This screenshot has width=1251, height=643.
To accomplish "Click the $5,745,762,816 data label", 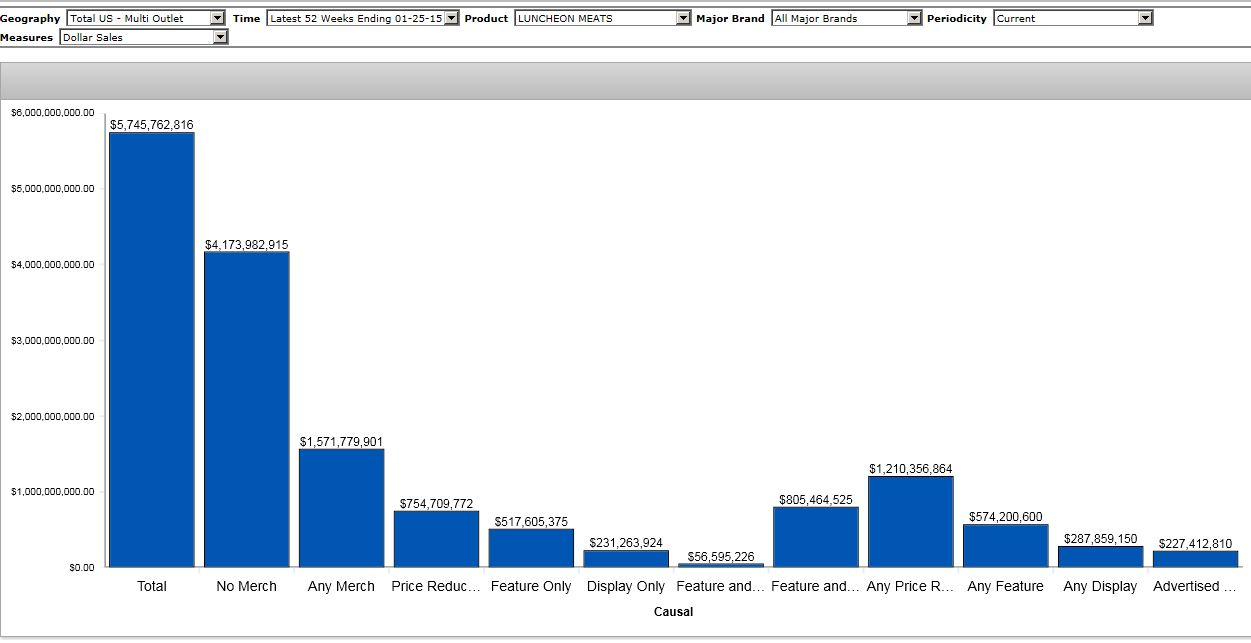I will coord(152,125).
